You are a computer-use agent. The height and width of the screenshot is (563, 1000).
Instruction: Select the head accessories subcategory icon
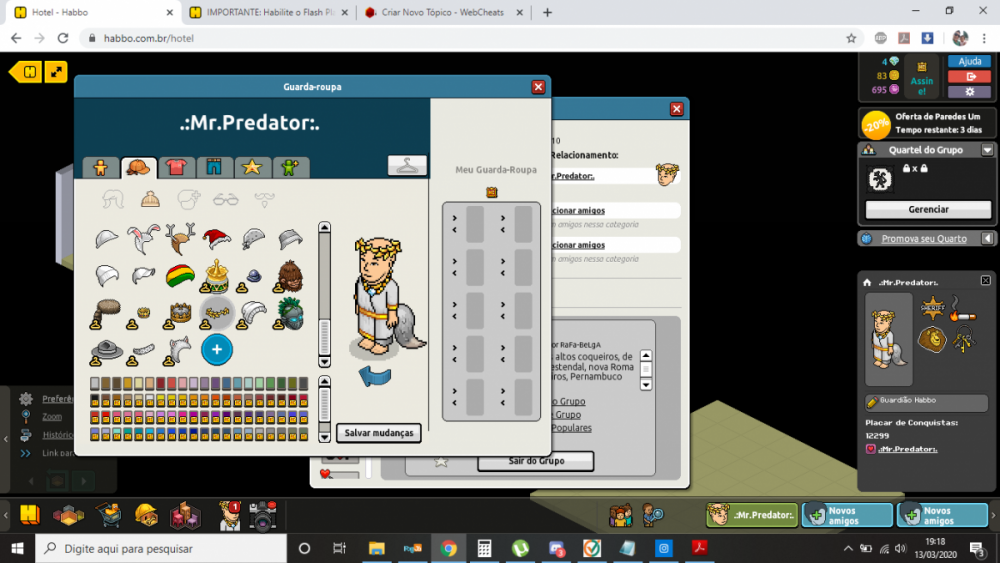[188, 200]
